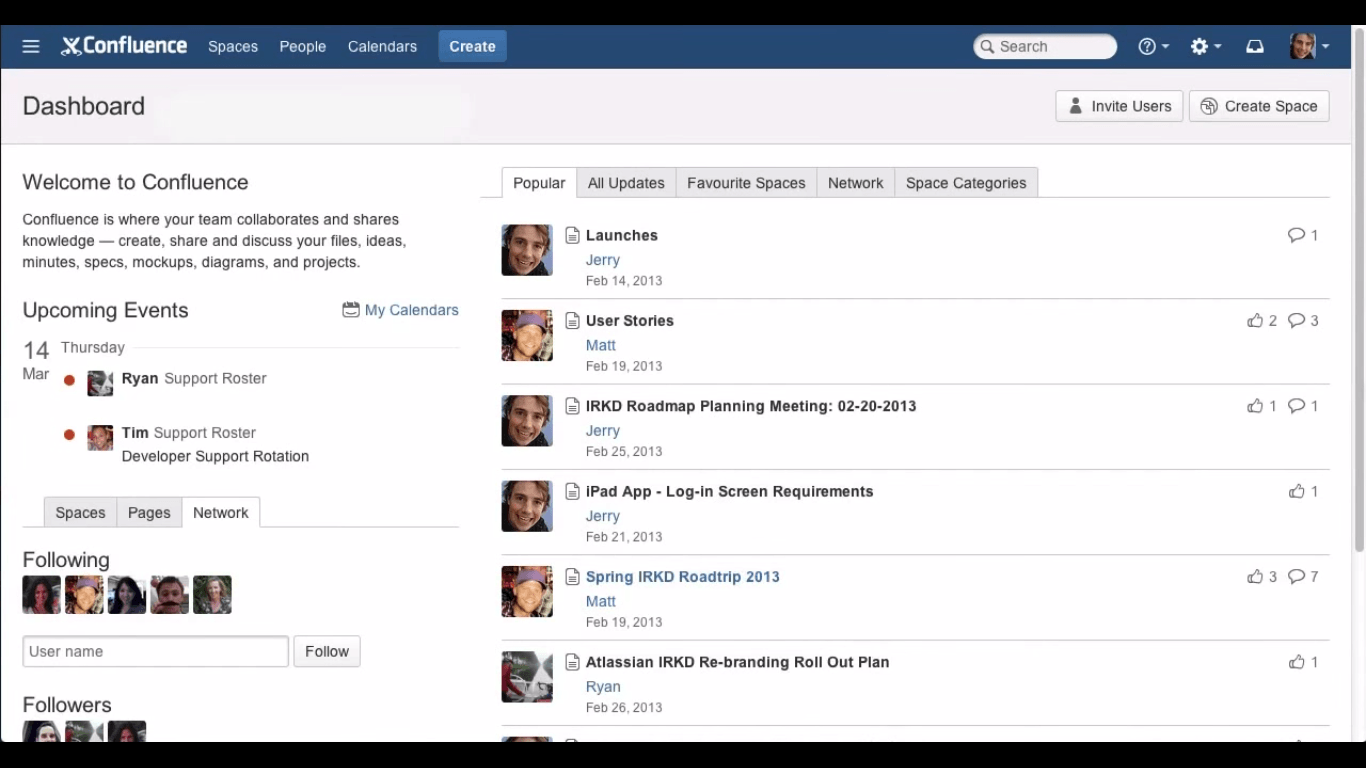Open the settings gear dropdown
This screenshot has height=768, width=1366.
point(1206,46)
